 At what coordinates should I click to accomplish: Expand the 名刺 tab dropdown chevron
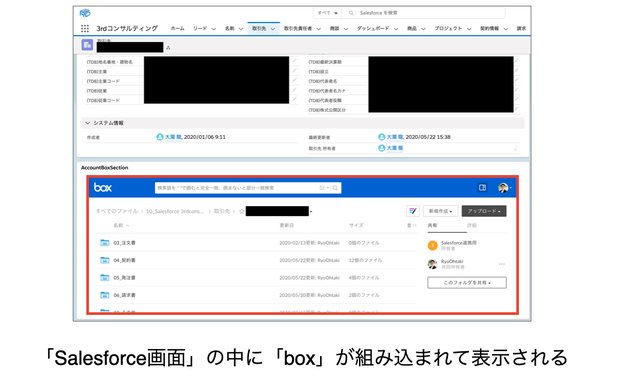(x=241, y=29)
